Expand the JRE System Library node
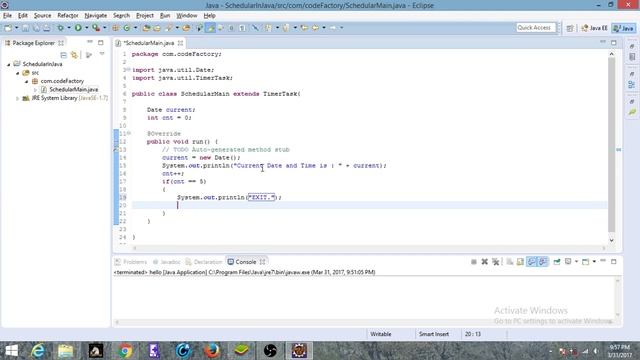 (x=18, y=98)
